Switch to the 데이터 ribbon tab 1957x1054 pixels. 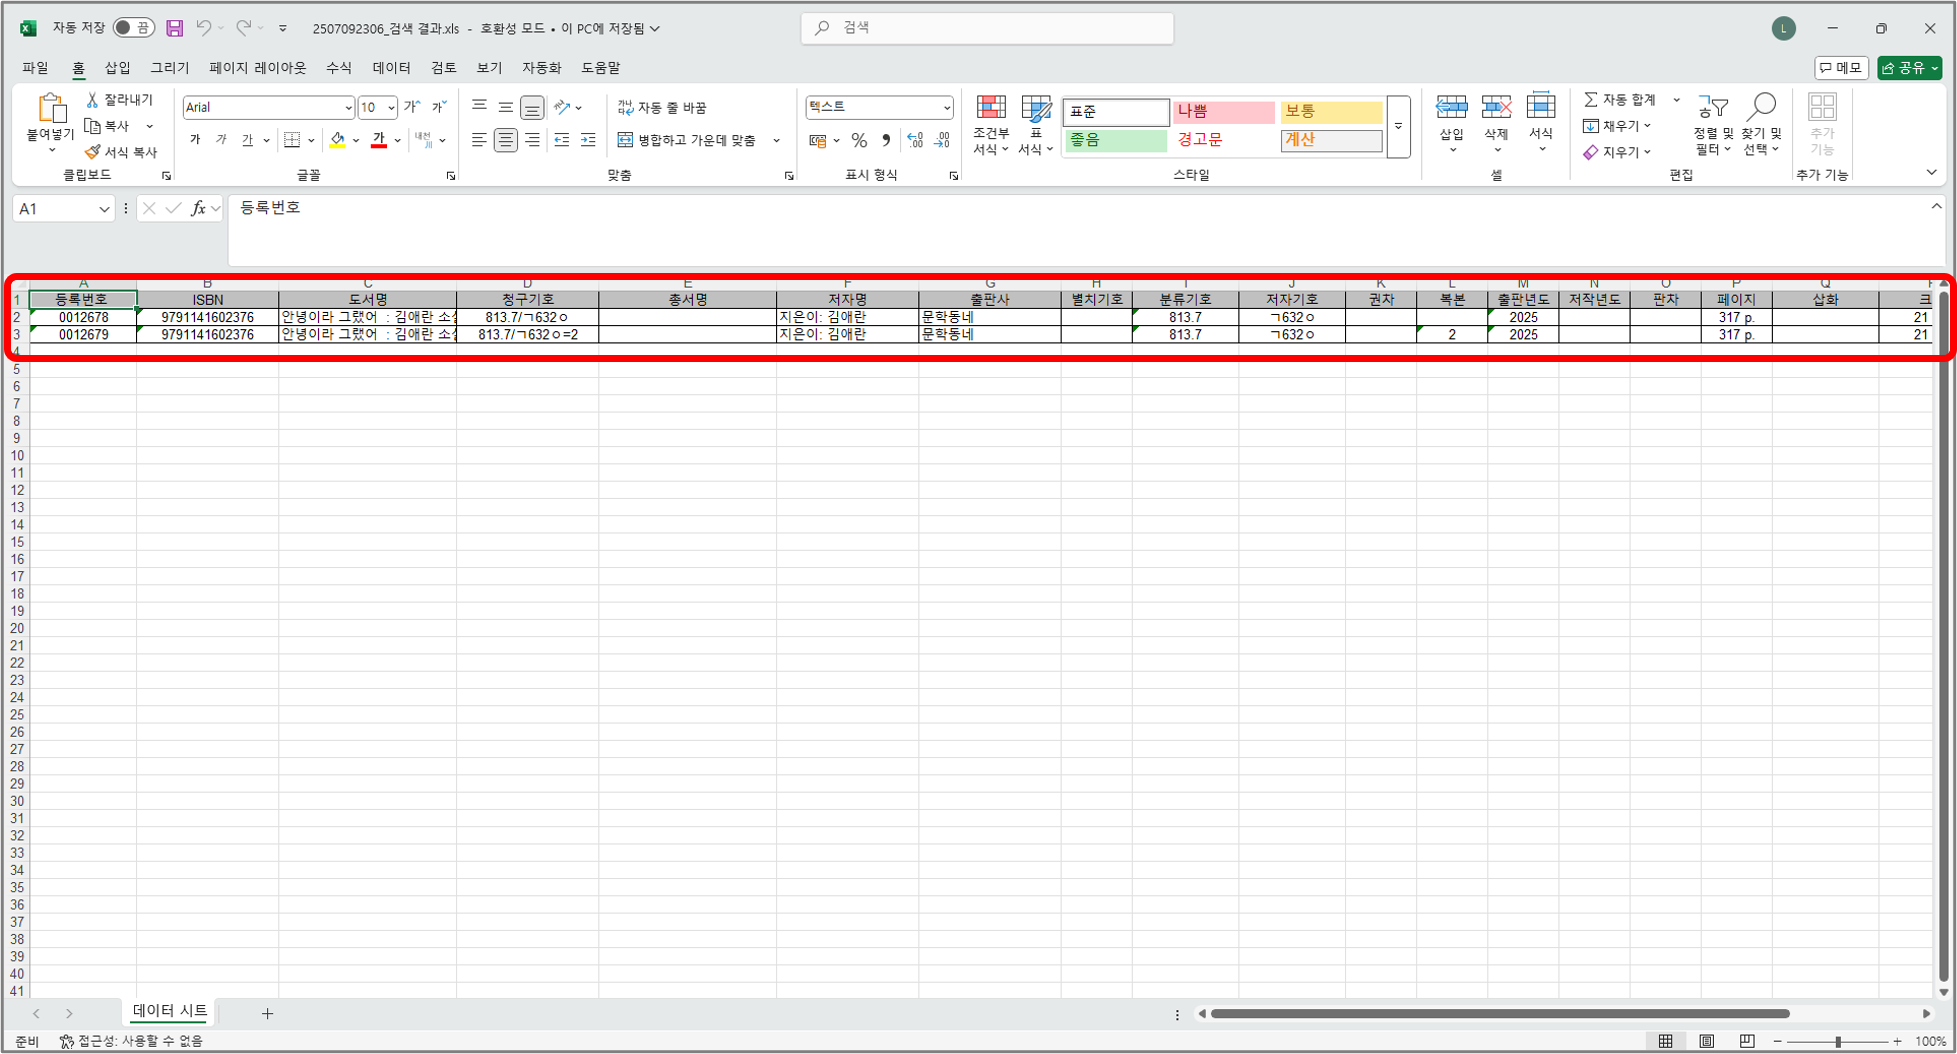391,68
